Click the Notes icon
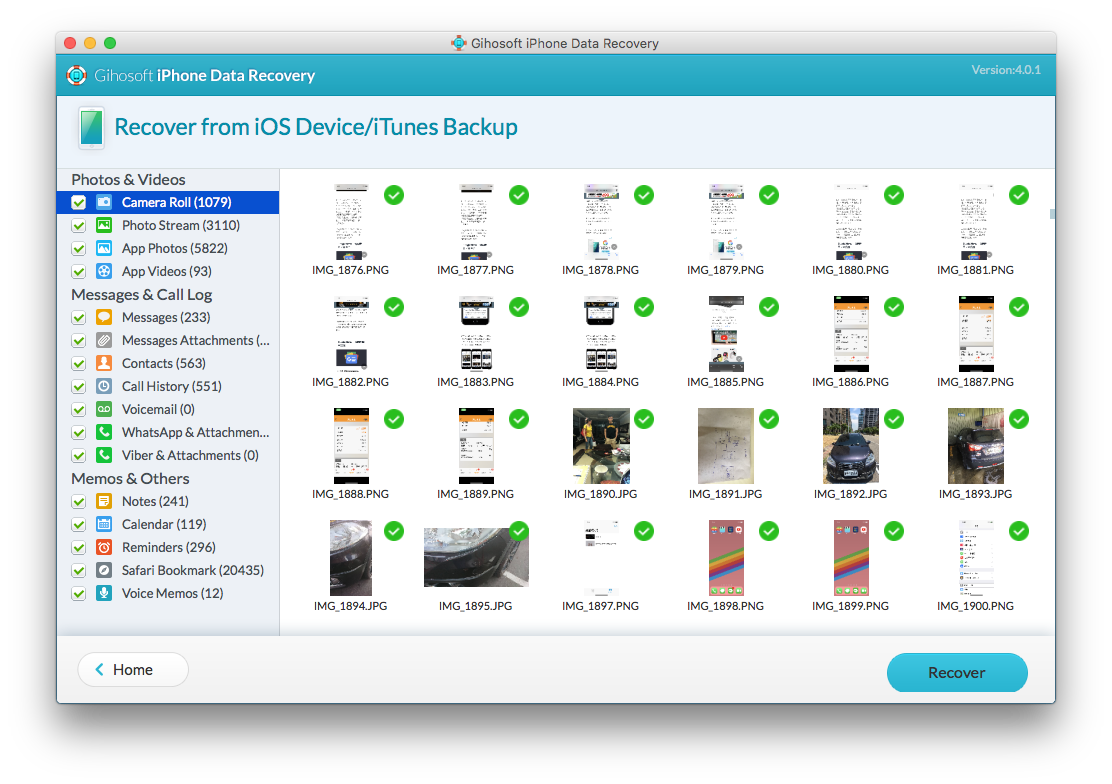The image size is (1112, 784). [104, 501]
